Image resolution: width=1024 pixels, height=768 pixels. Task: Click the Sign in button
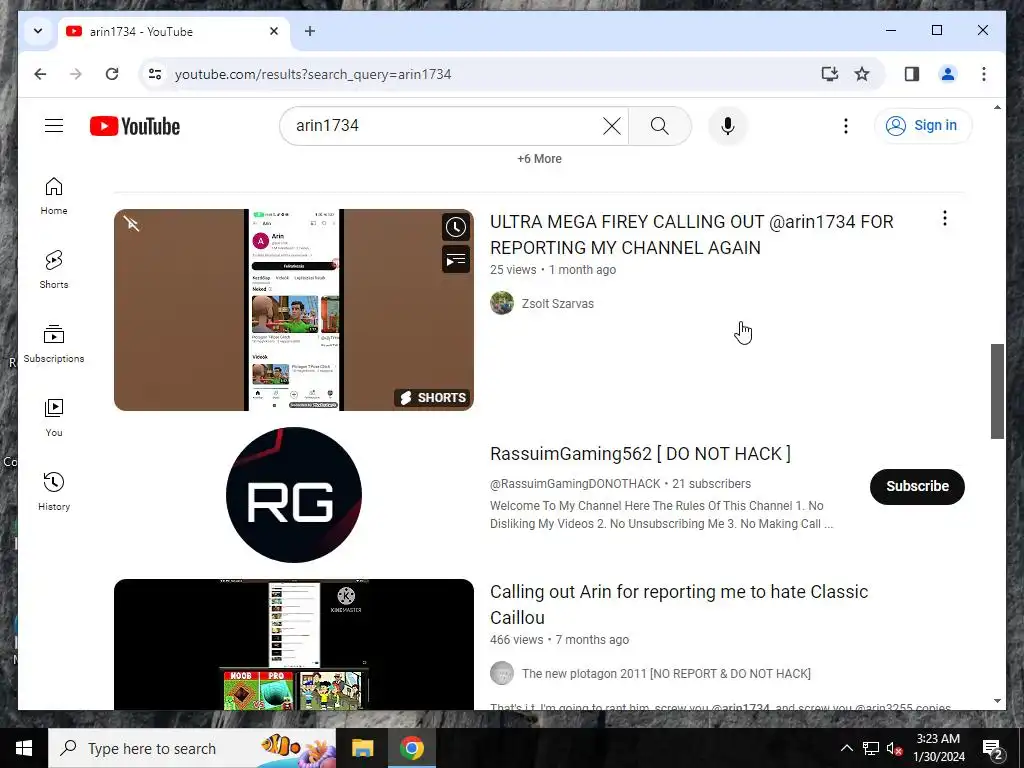click(x=923, y=125)
